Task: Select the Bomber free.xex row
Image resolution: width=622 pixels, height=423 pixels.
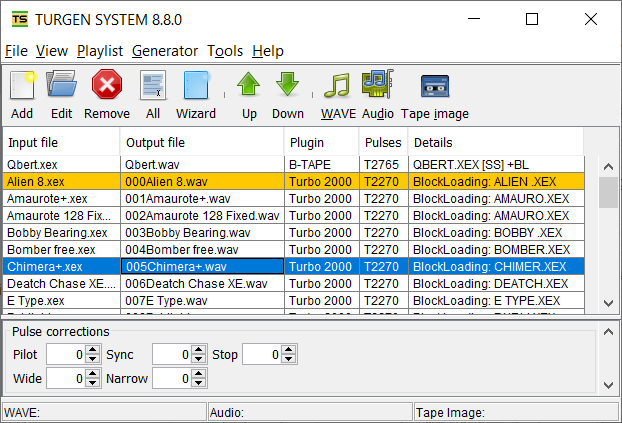Action: 294,250
